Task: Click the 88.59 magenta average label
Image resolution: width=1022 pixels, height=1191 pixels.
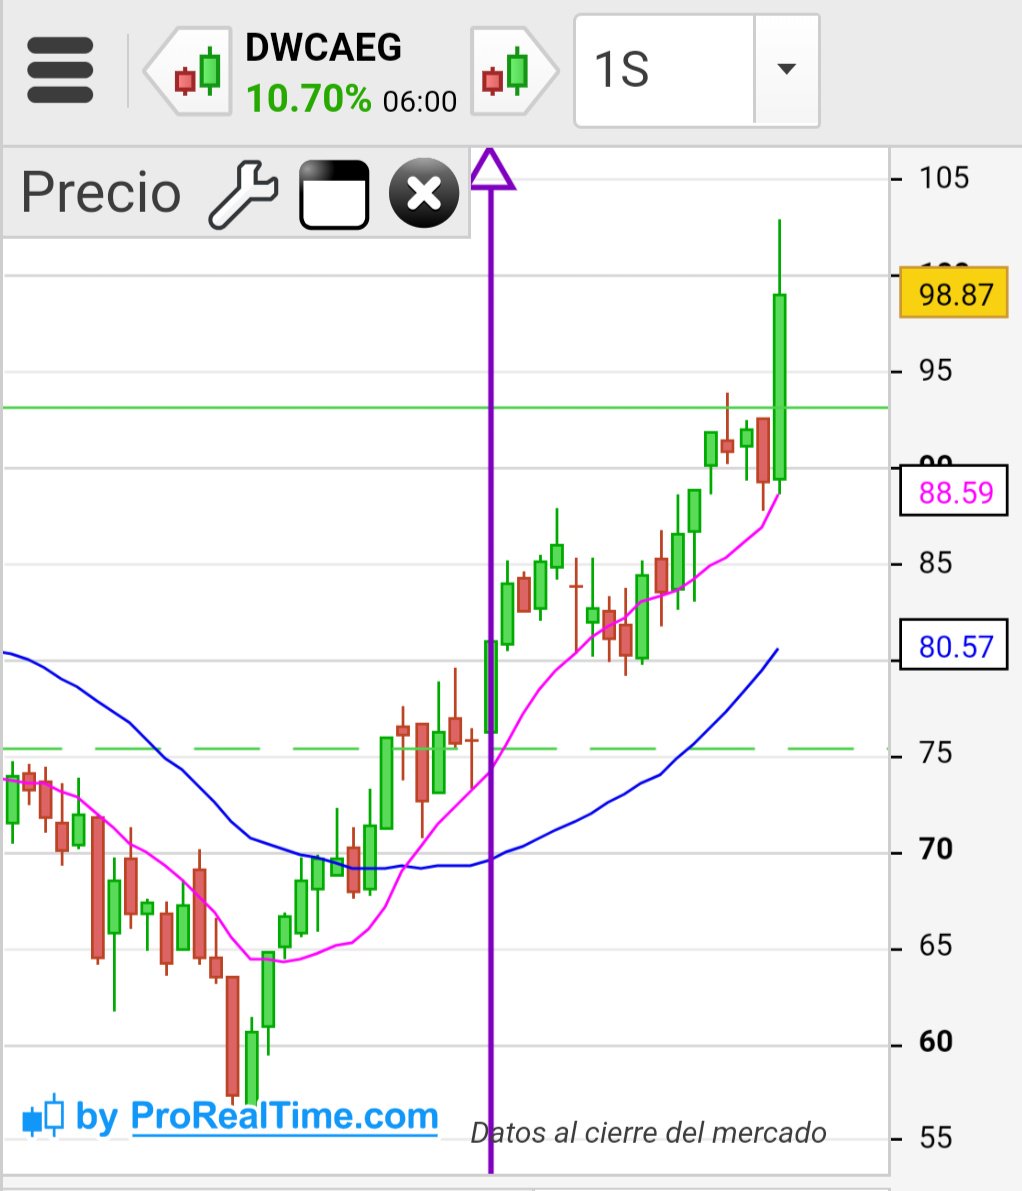Action: point(954,491)
